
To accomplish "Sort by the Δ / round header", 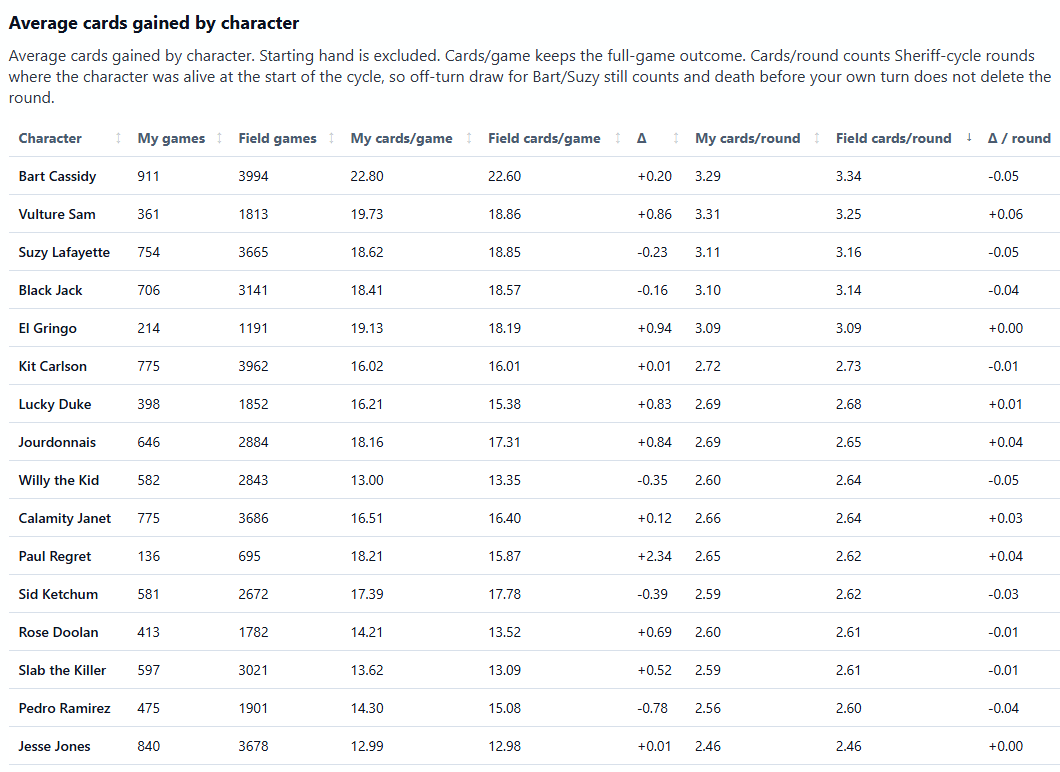I will tap(1019, 139).
